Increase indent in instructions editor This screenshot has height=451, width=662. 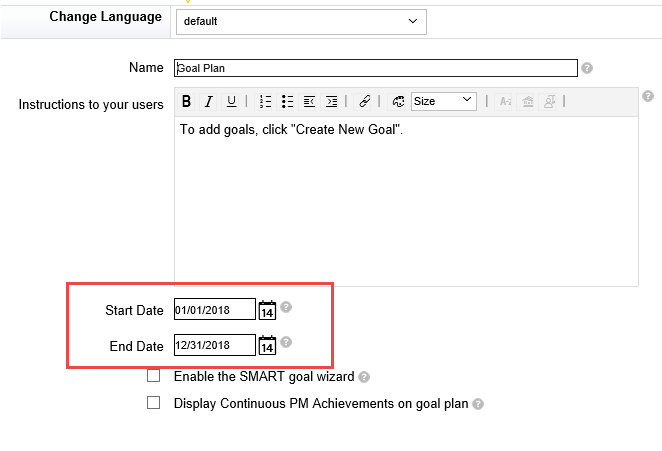coord(332,101)
